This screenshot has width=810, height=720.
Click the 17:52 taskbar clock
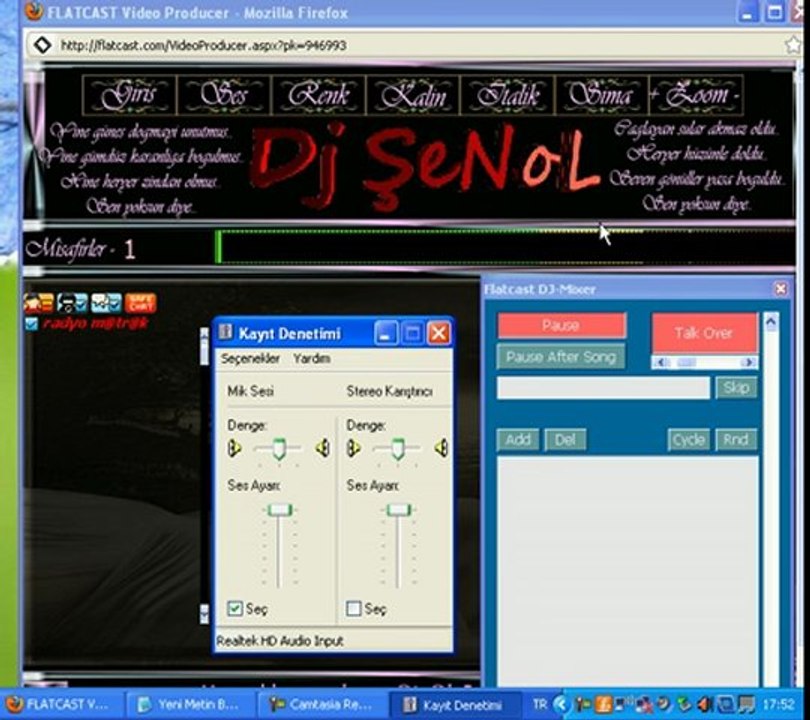click(778, 704)
